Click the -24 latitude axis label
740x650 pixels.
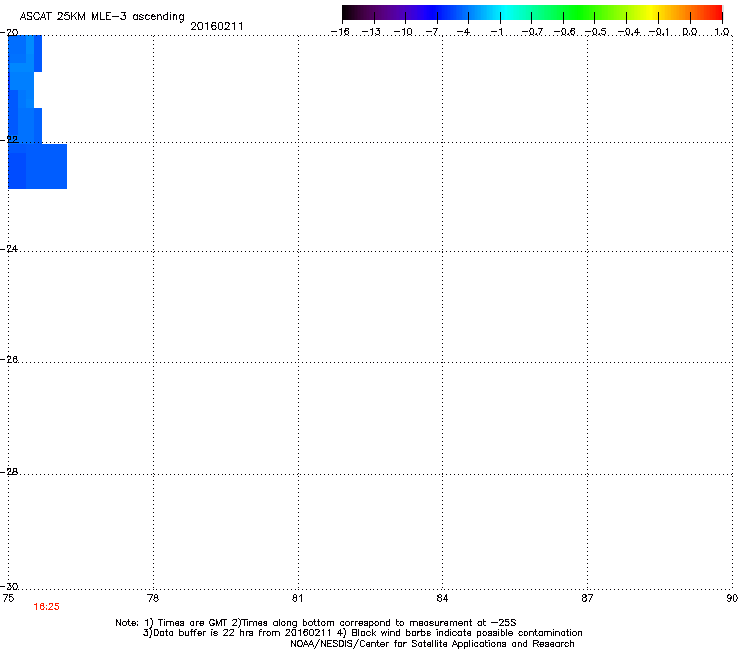click(10, 249)
